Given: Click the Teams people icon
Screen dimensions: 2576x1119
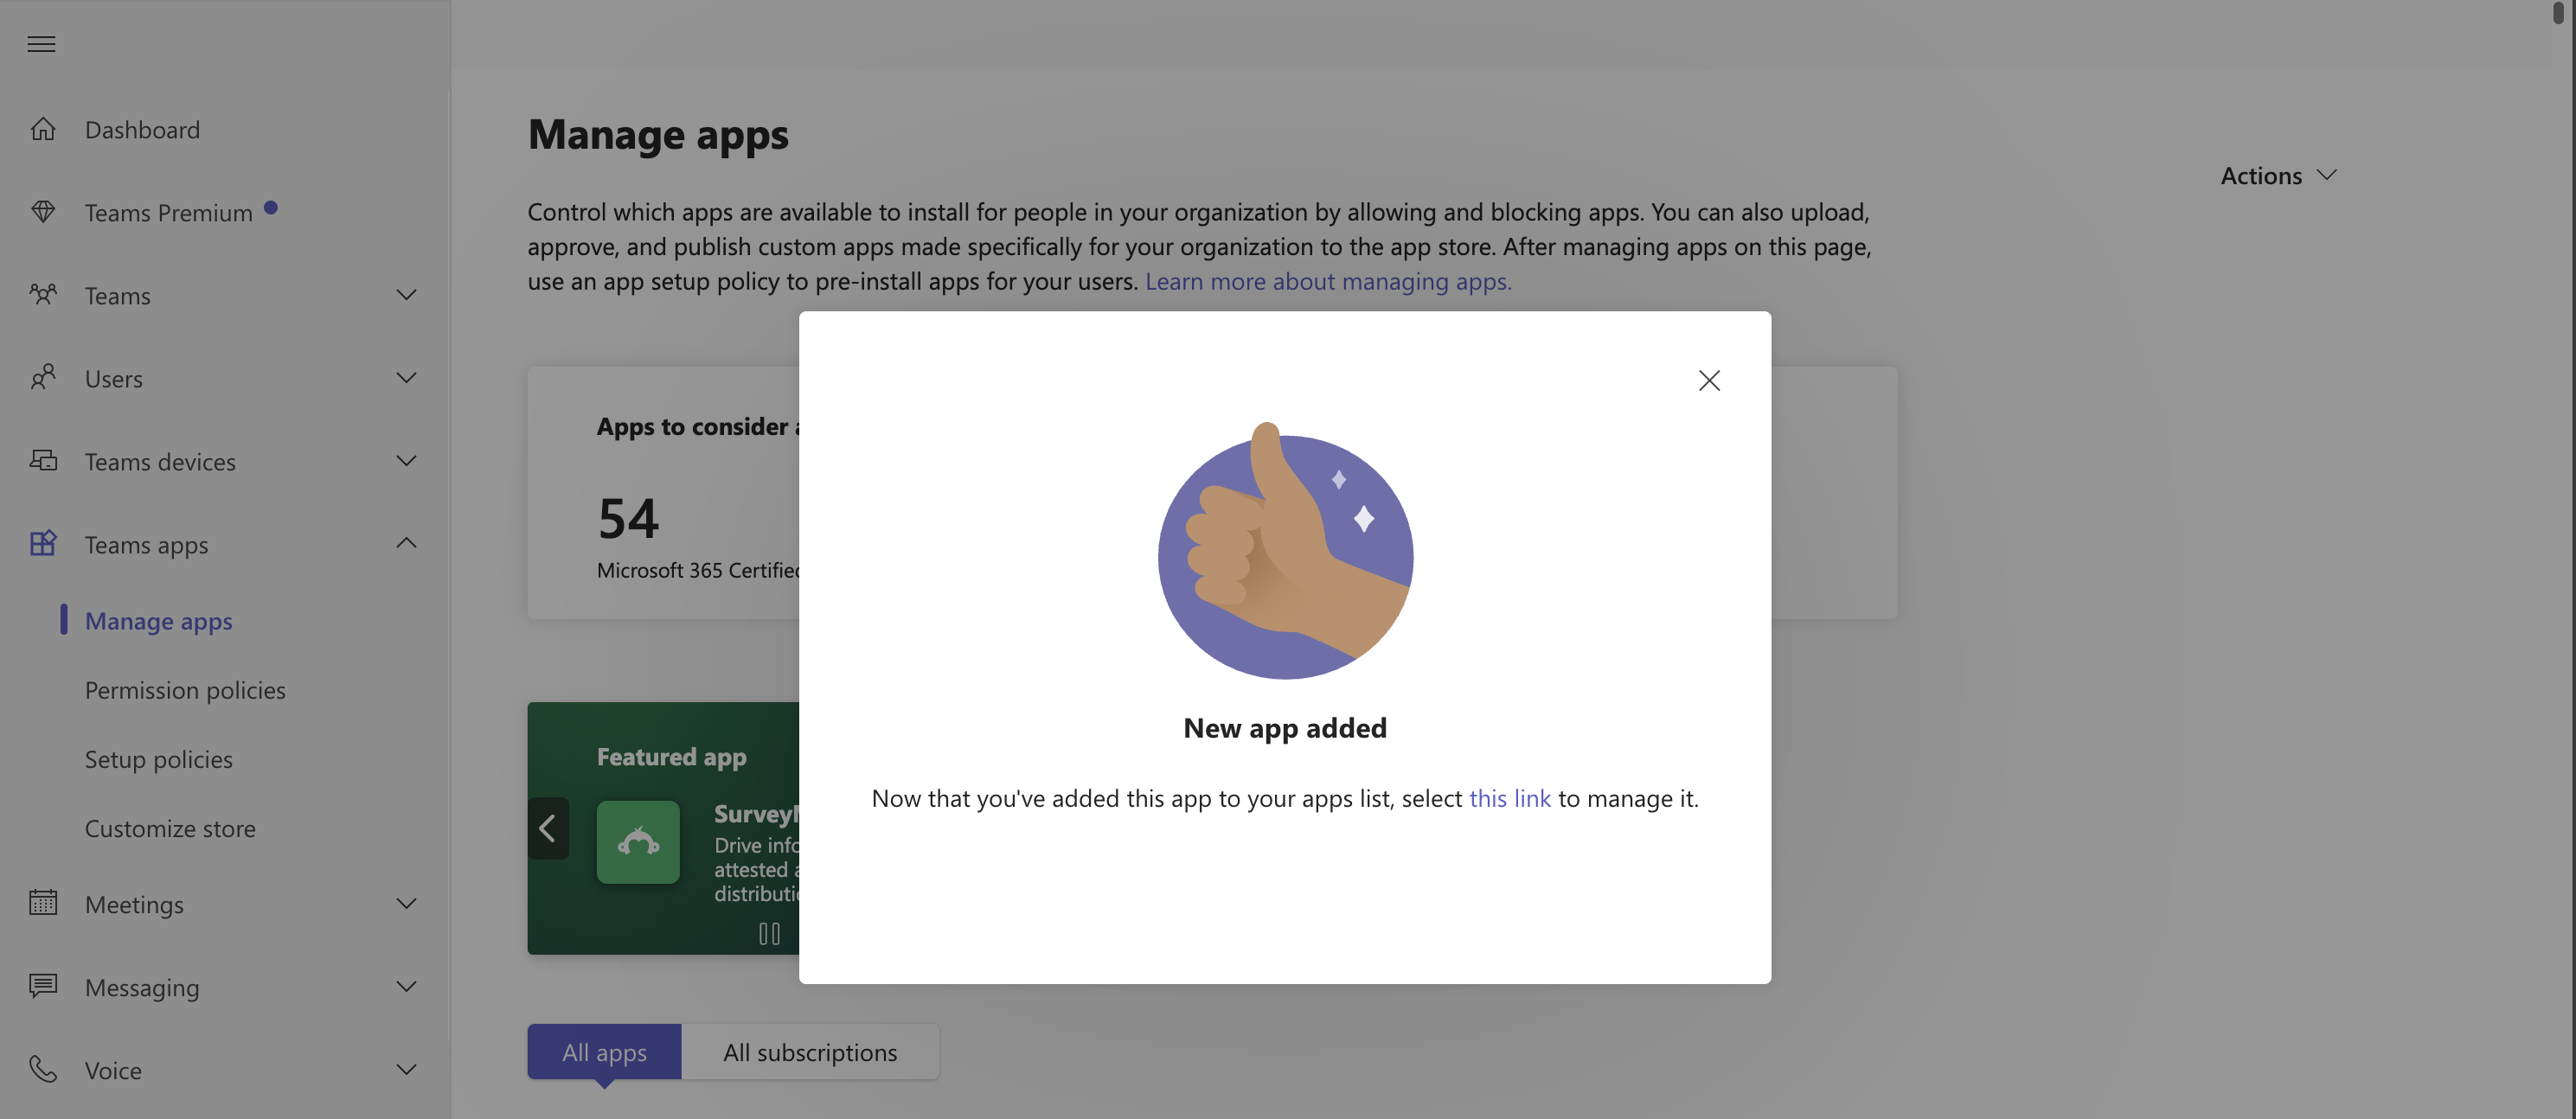Looking at the screenshot, I should (43, 295).
